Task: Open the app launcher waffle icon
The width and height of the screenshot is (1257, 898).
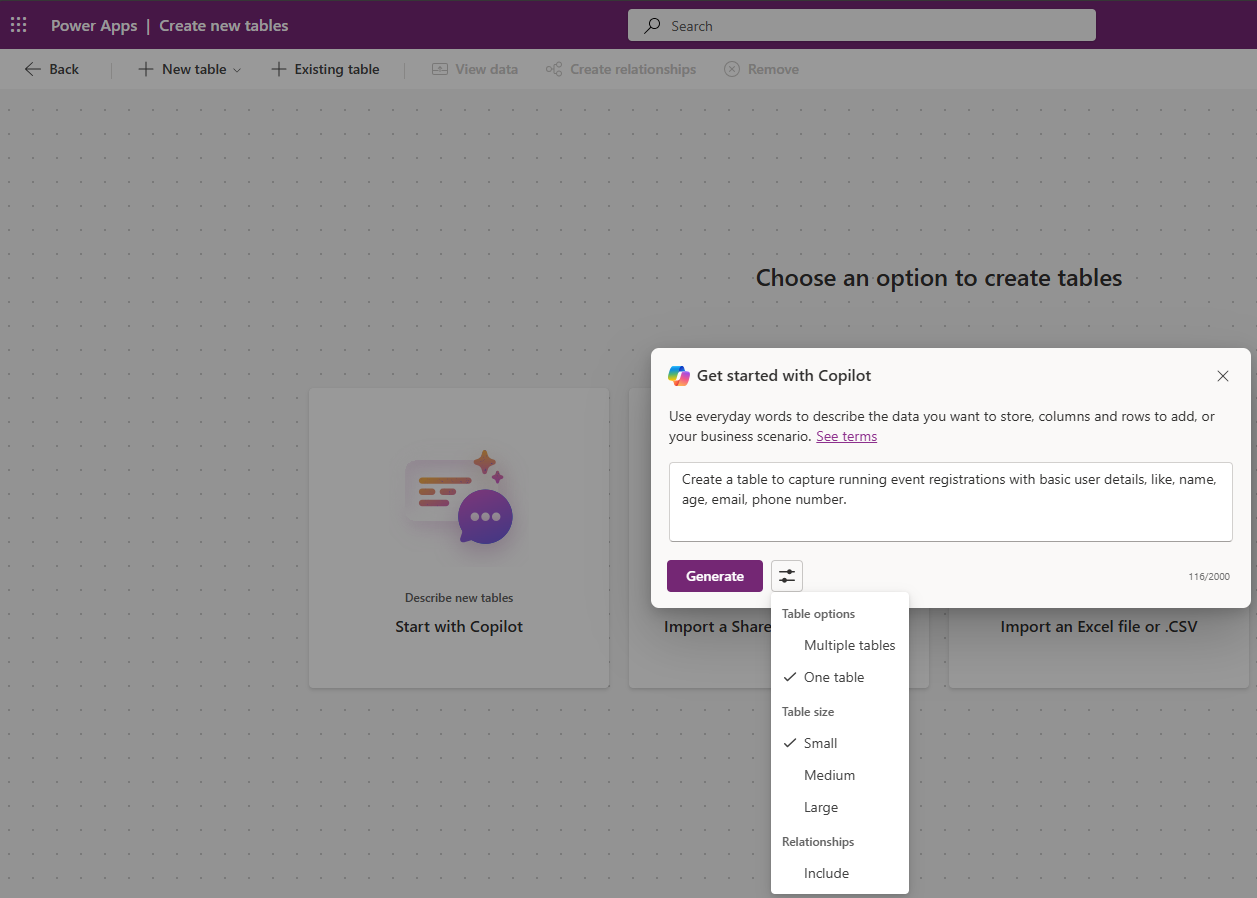Action: (19, 25)
